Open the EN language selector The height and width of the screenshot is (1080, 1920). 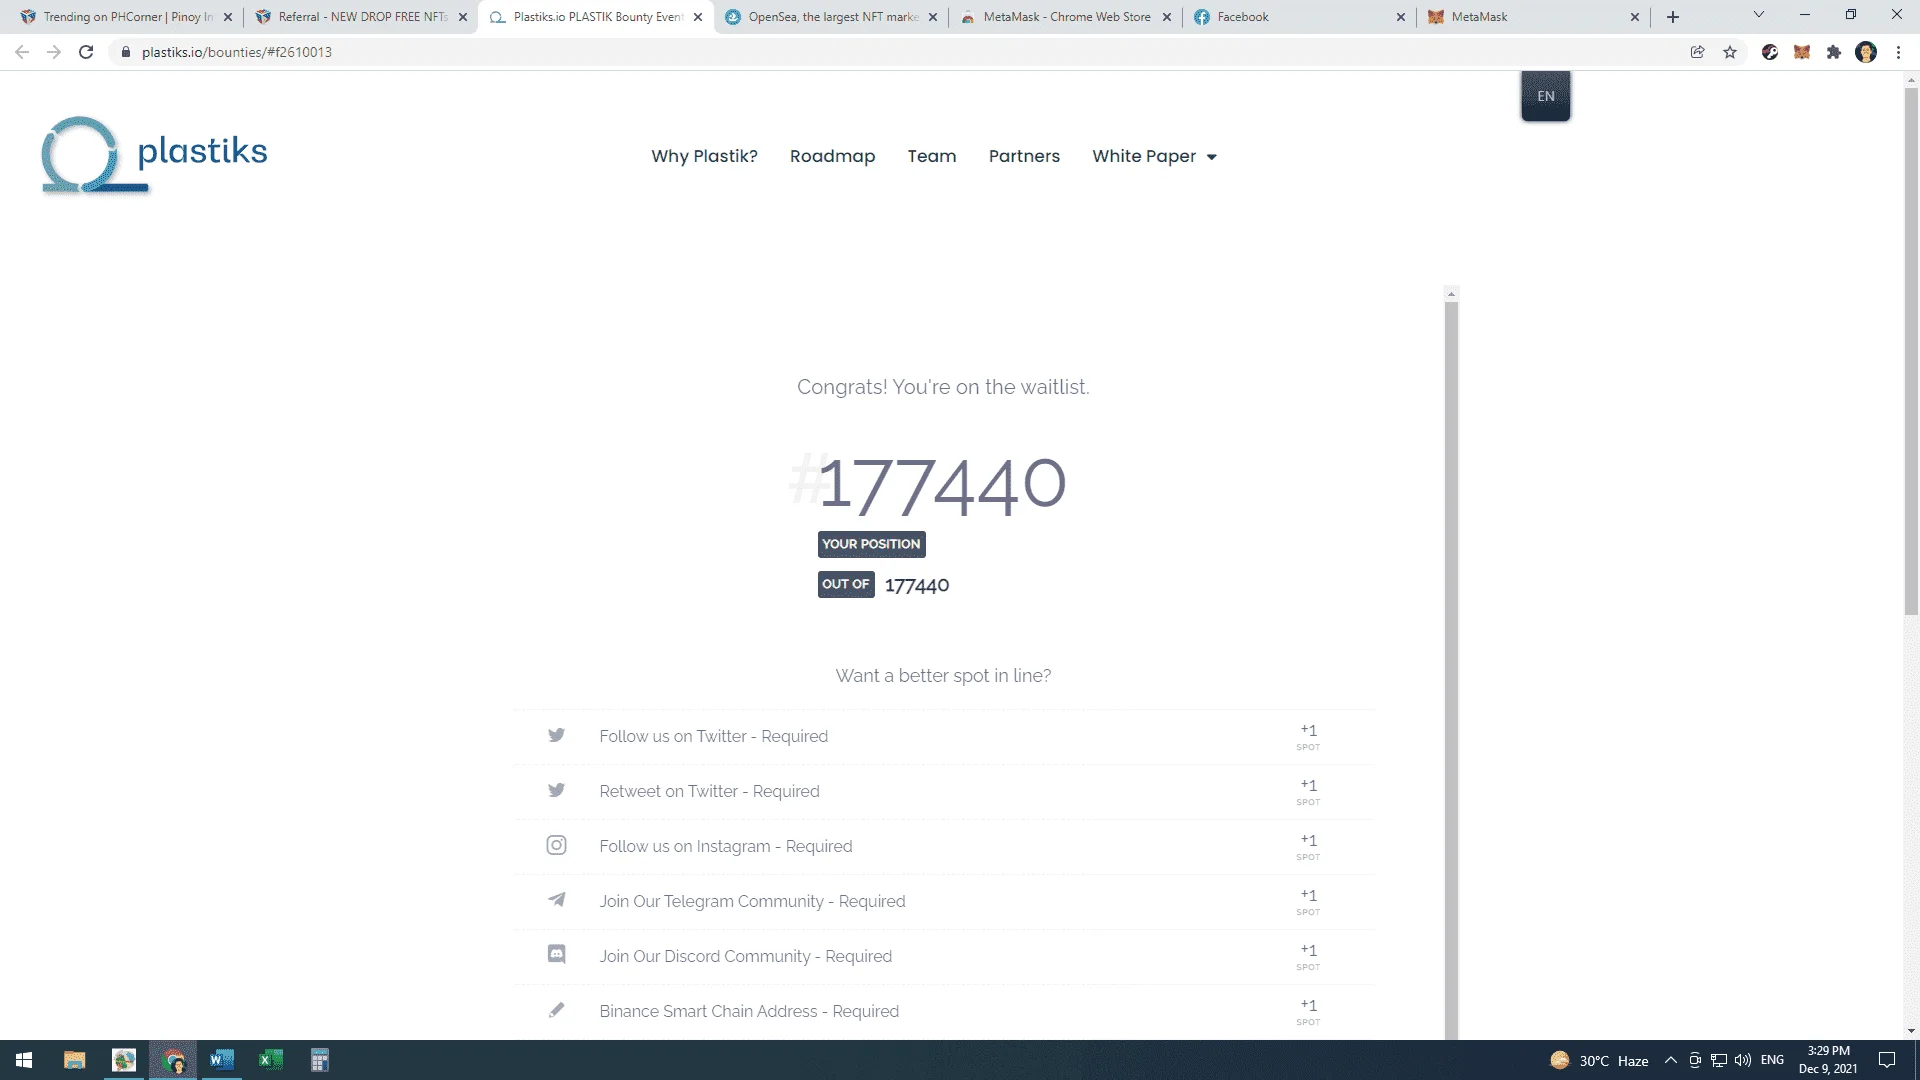pos(1546,96)
